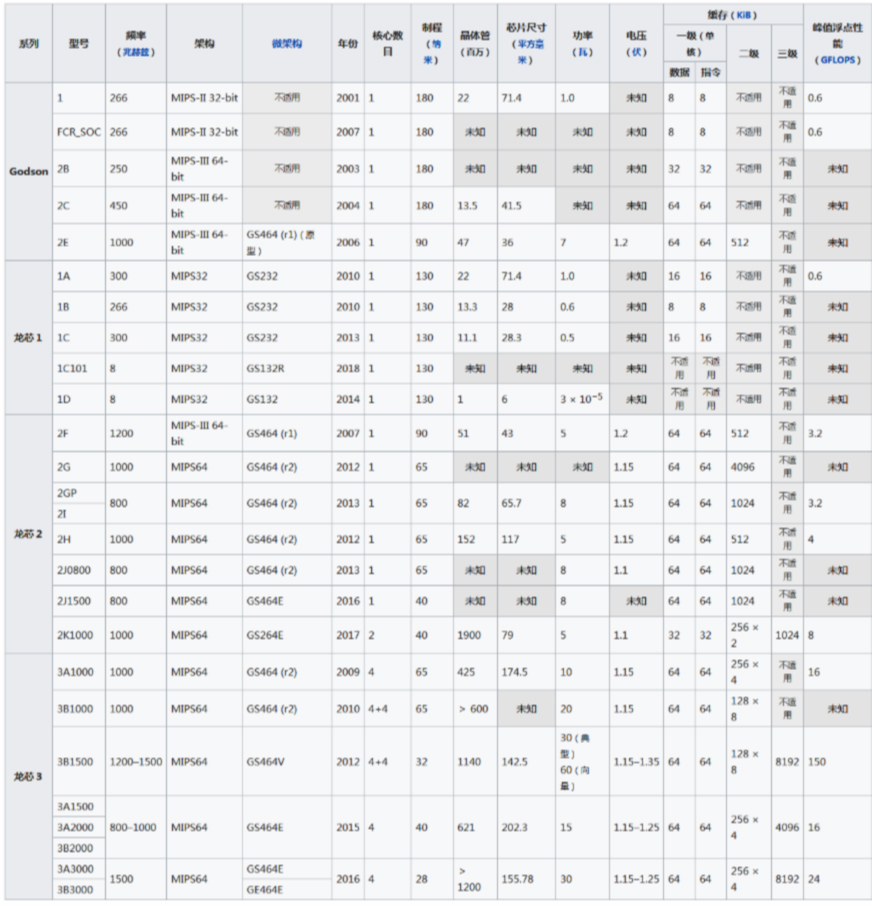The image size is (872, 906).
Task: Select the 1C101 model cell
Action: [79, 368]
